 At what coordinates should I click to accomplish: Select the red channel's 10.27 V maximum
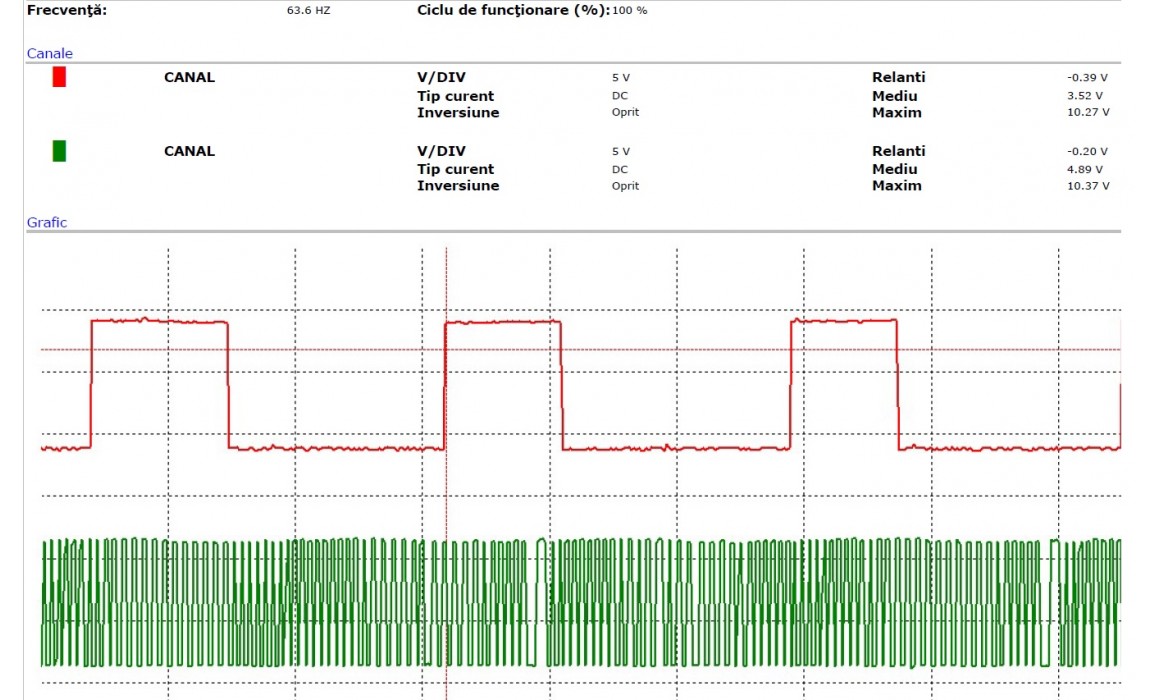pos(1088,113)
